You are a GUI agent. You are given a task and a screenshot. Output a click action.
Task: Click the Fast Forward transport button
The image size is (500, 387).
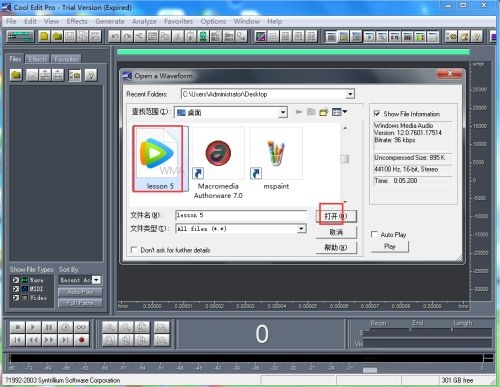tap(49, 340)
